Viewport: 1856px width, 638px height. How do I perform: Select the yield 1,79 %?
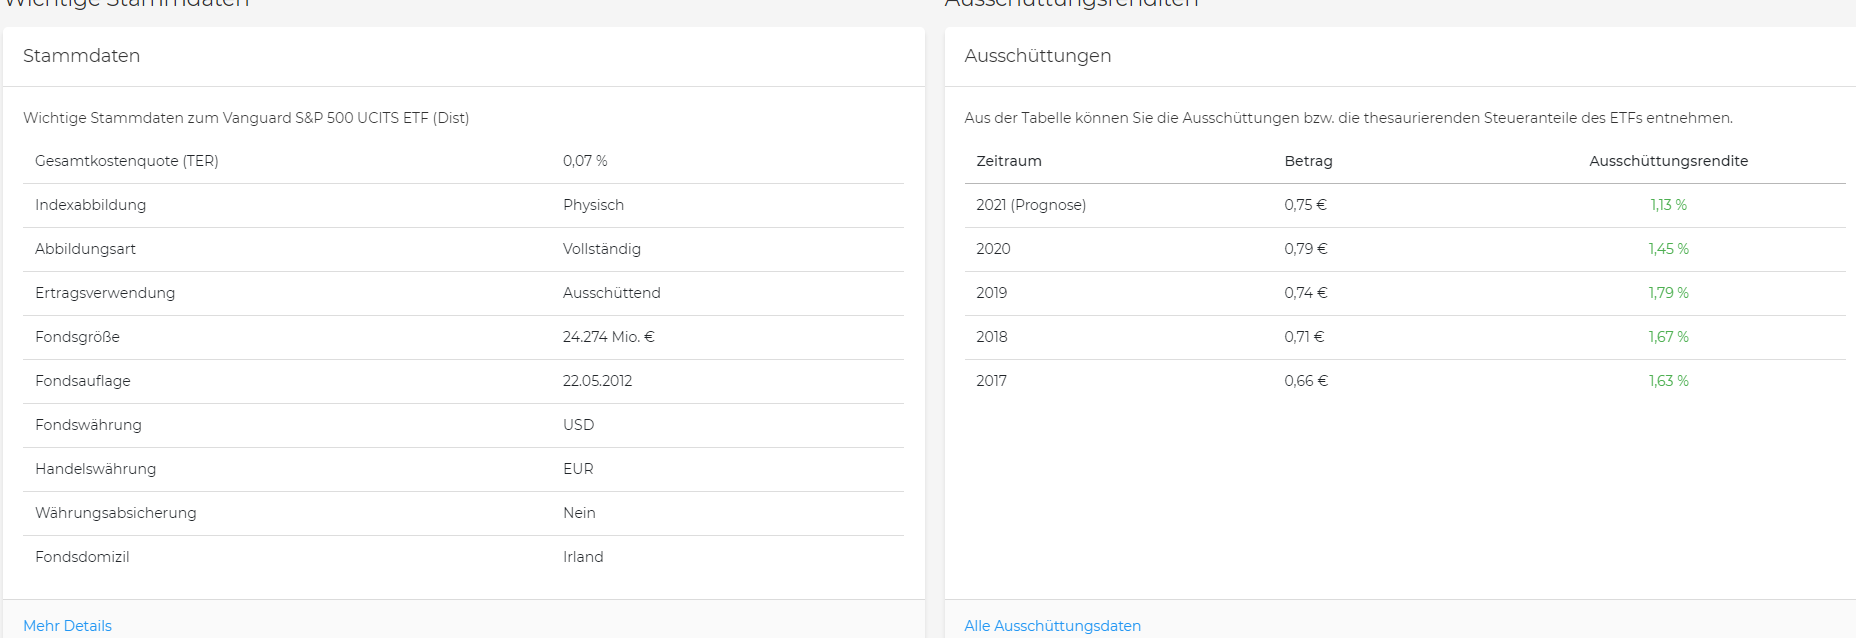[1669, 293]
